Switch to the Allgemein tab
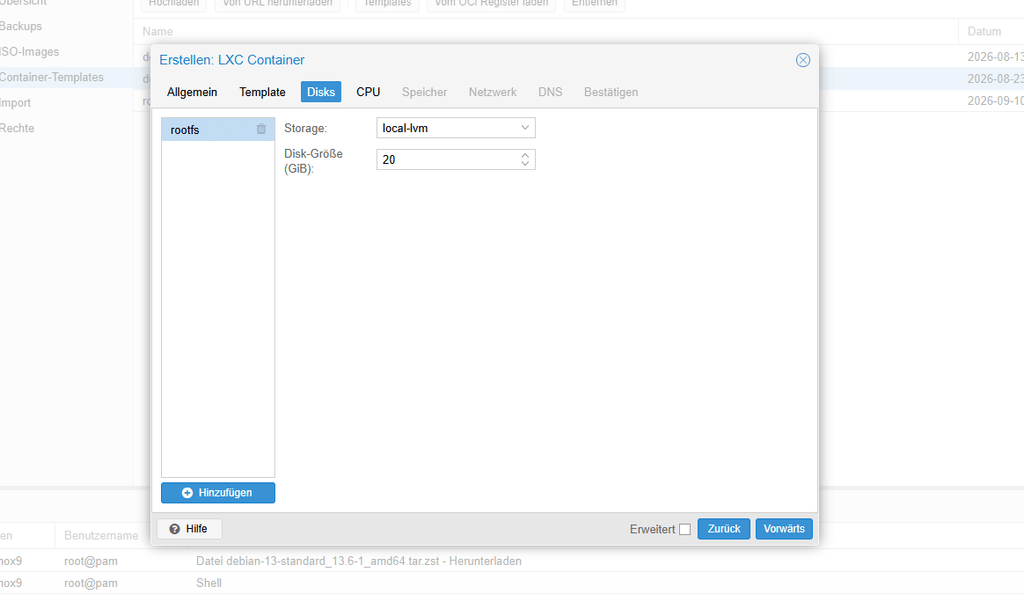1024x596 pixels. click(192, 92)
